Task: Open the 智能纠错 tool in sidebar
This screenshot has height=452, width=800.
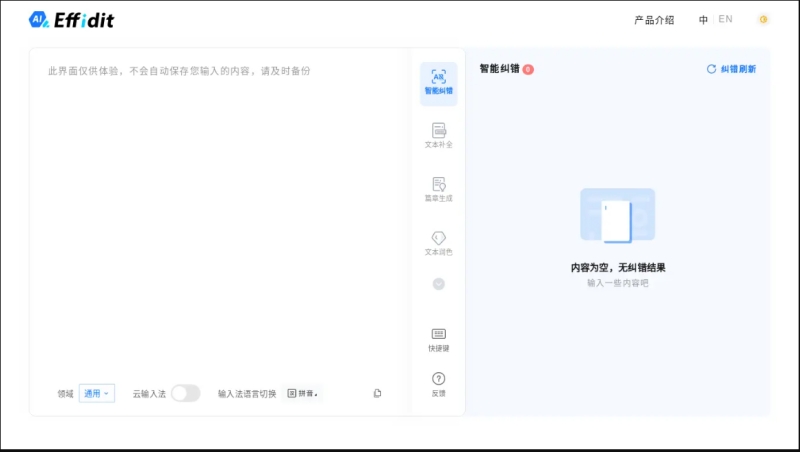Action: coord(438,84)
